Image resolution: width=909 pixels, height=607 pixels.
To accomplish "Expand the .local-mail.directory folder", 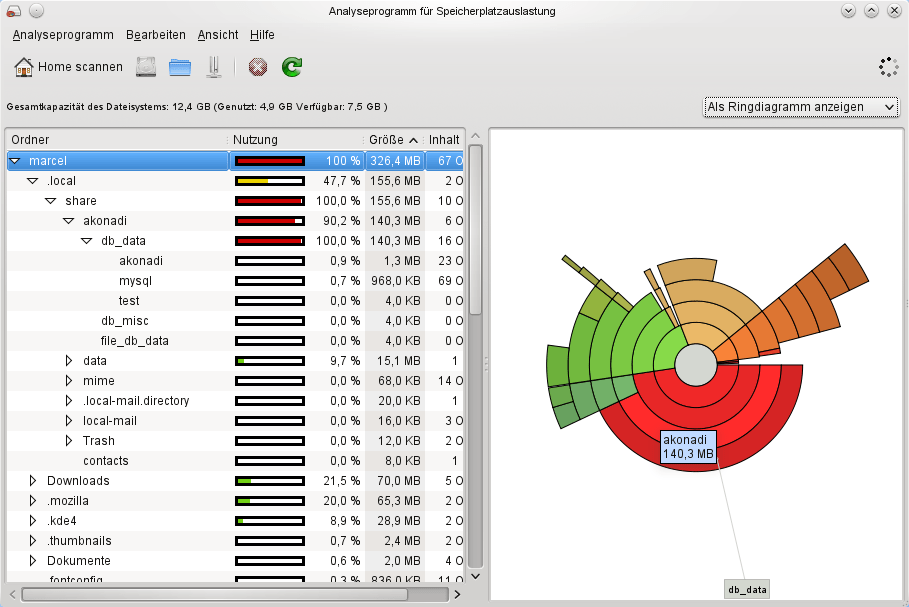I will (x=69, y=401).
